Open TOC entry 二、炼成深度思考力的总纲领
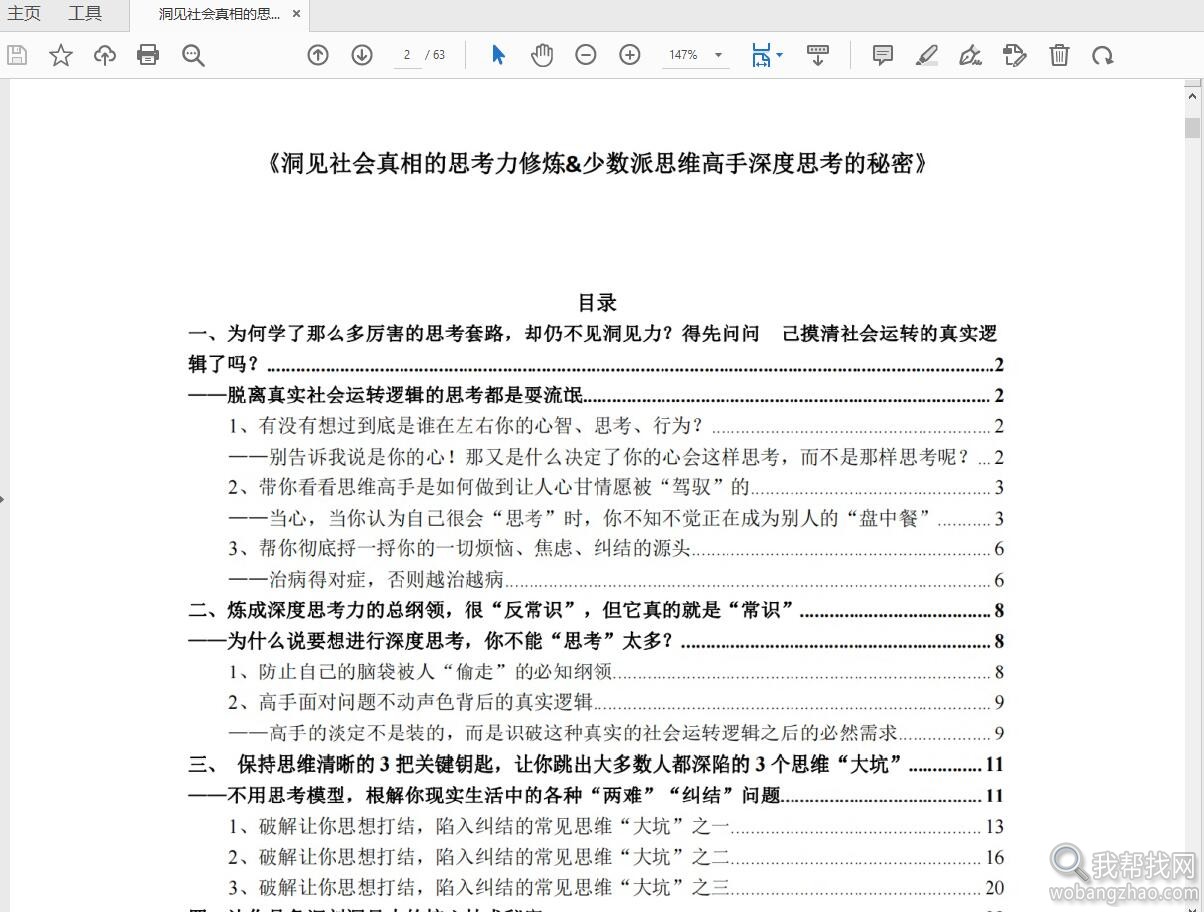The height and width of the screenshot is (912, 1204). tap(596, 610)
